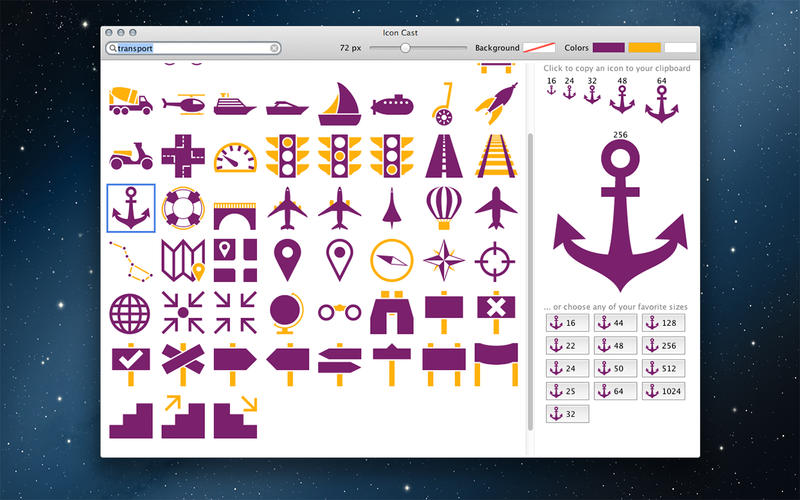Select the rocket icon

tap(496, 104)
